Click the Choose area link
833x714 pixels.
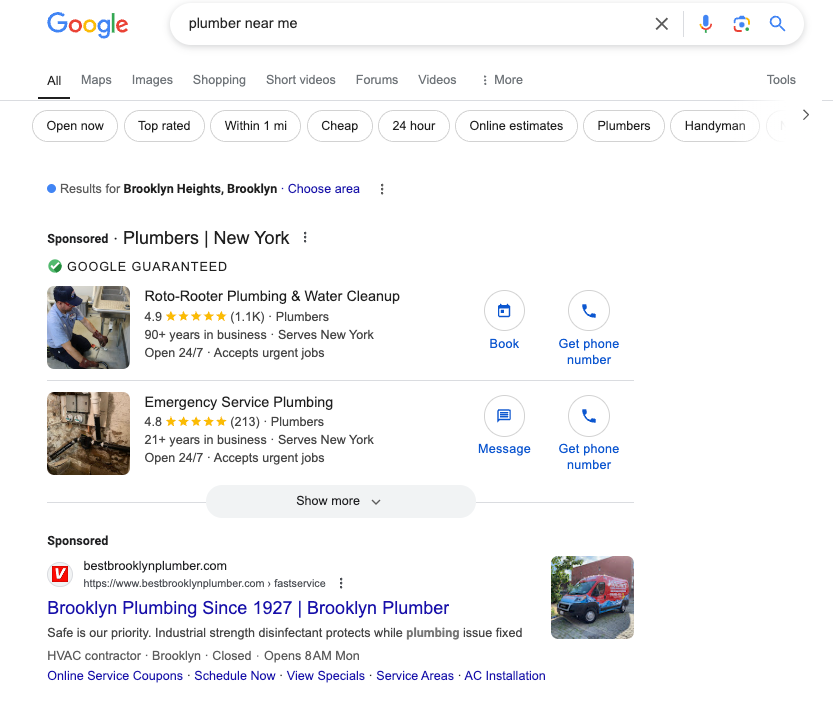click(x=323, y=188)
